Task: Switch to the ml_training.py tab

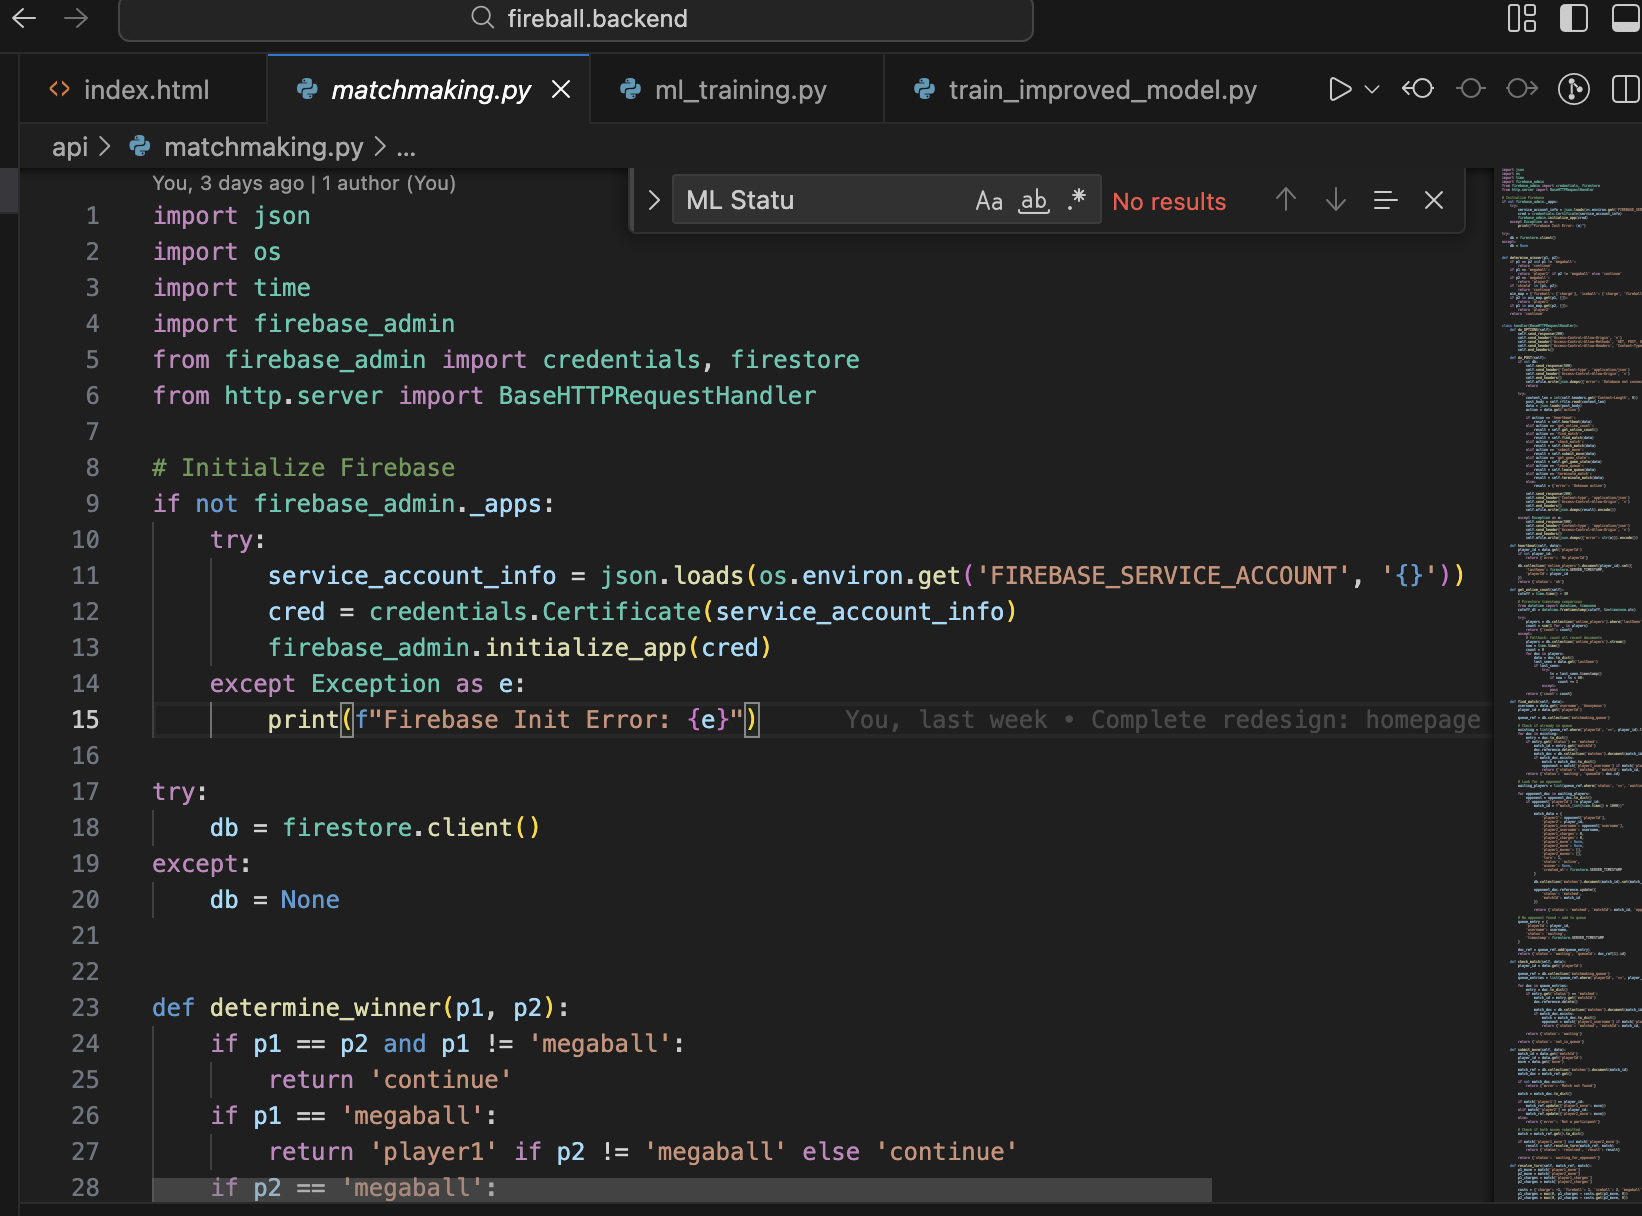Action: pyautogui.click(x=739, y=90)
